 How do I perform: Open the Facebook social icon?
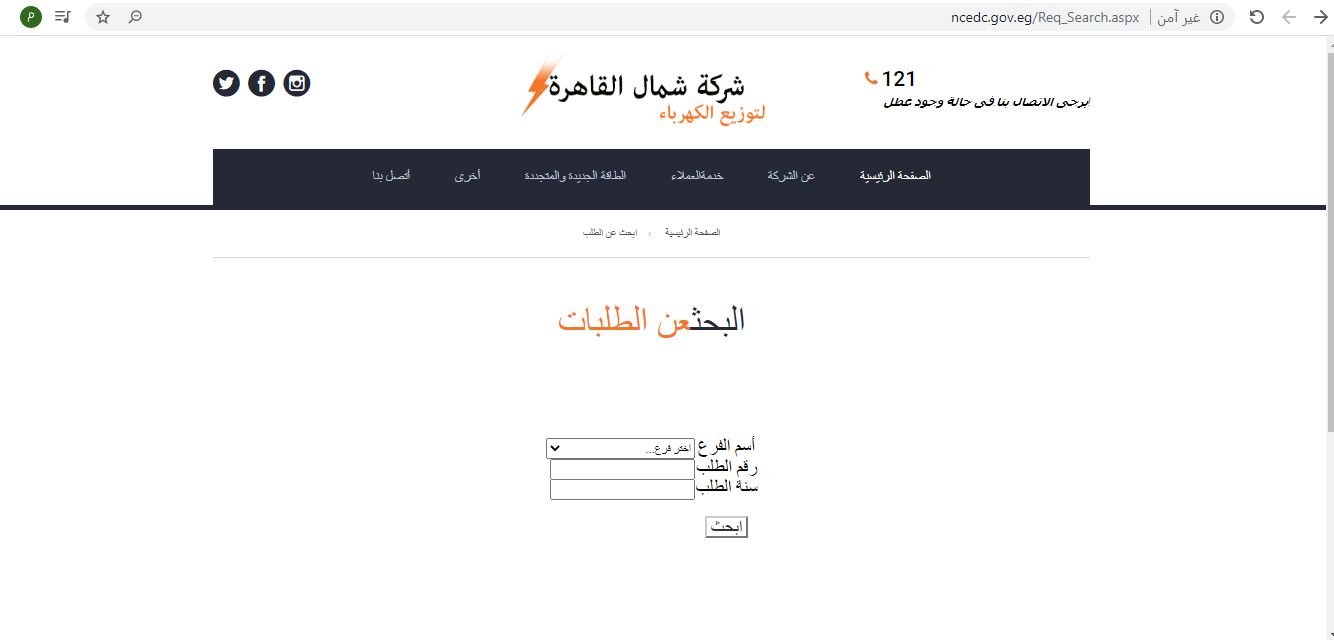(x=261, y=84)
